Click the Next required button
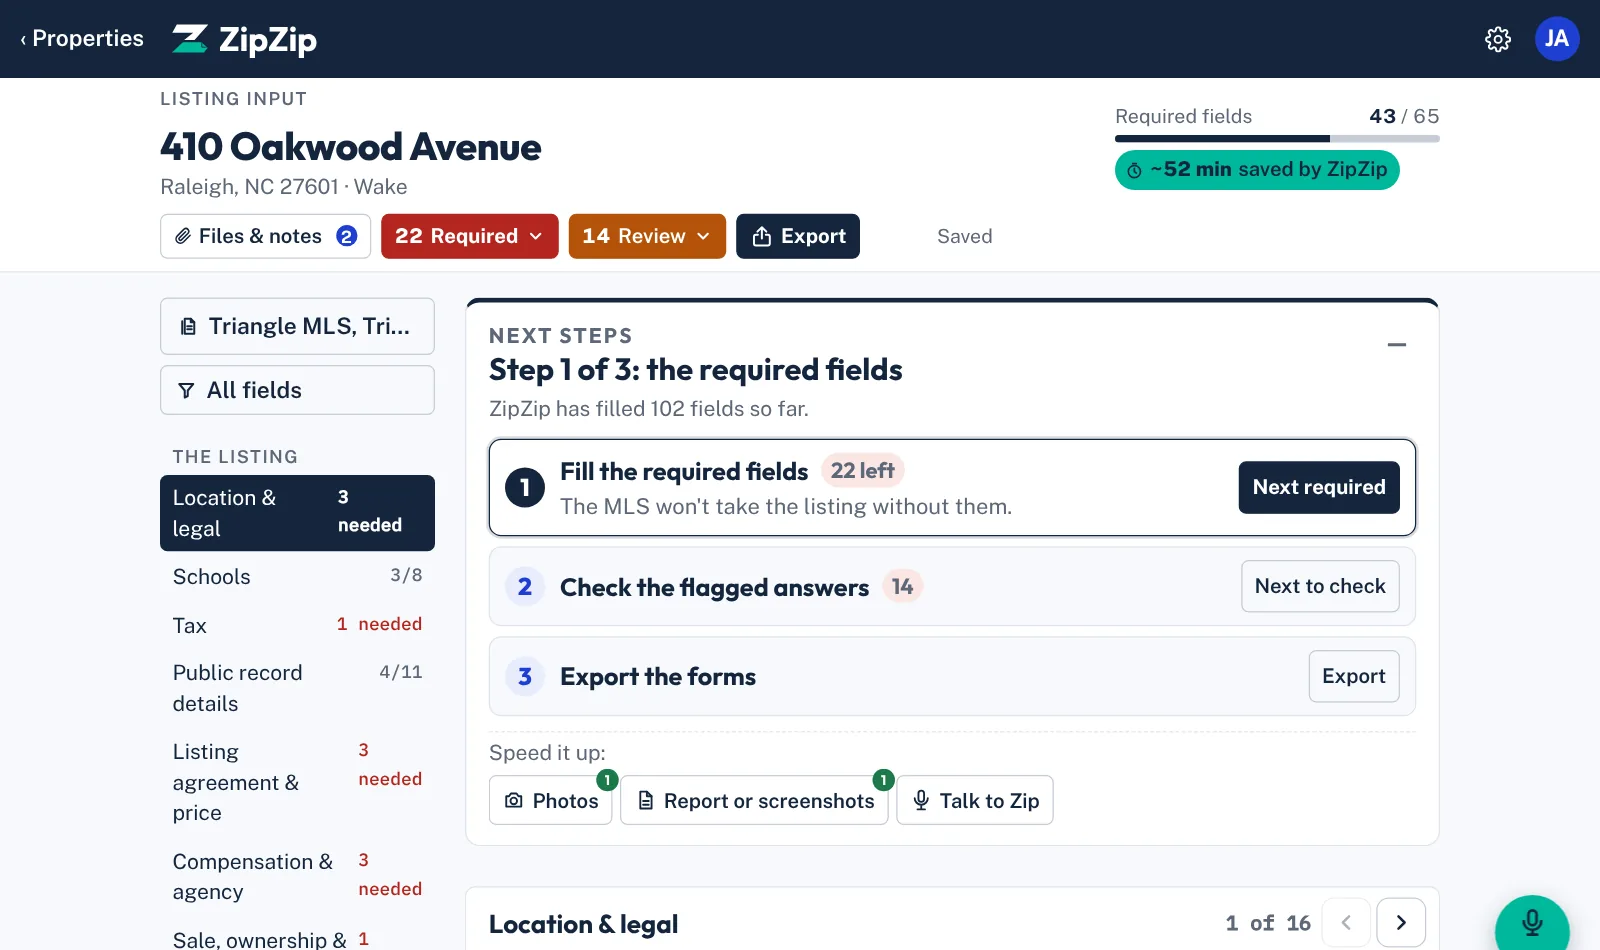The height and width of the screenshot is (950, 1600). [1319, 487]
